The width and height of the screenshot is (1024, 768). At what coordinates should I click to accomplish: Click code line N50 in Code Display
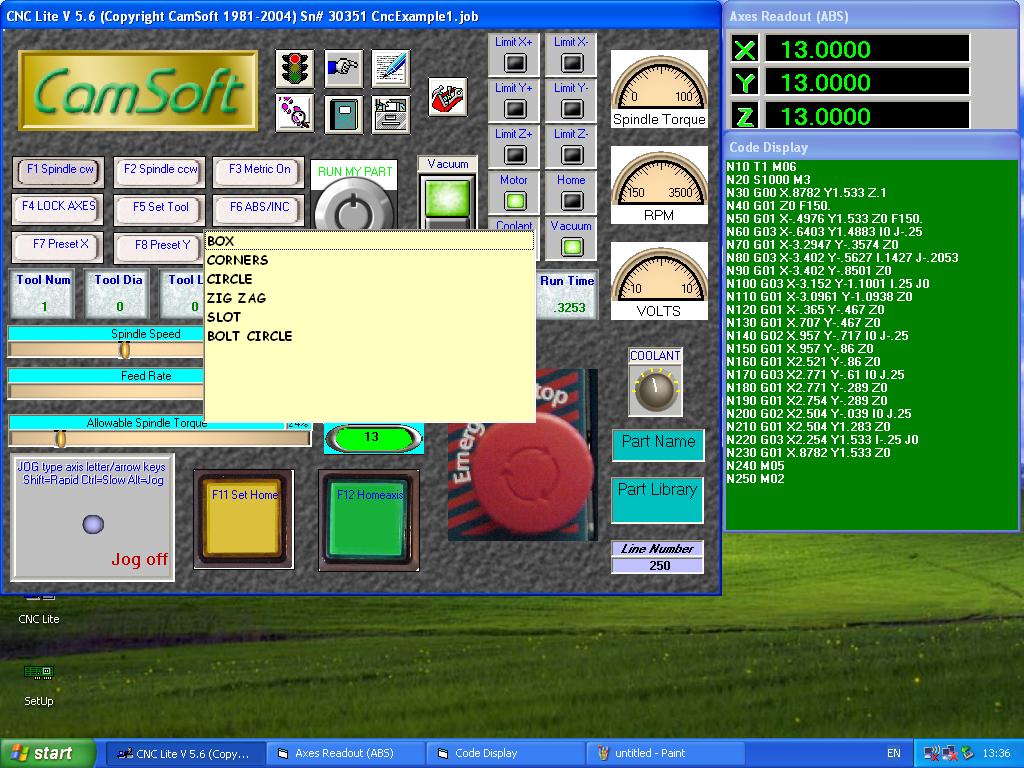(825, 219)
